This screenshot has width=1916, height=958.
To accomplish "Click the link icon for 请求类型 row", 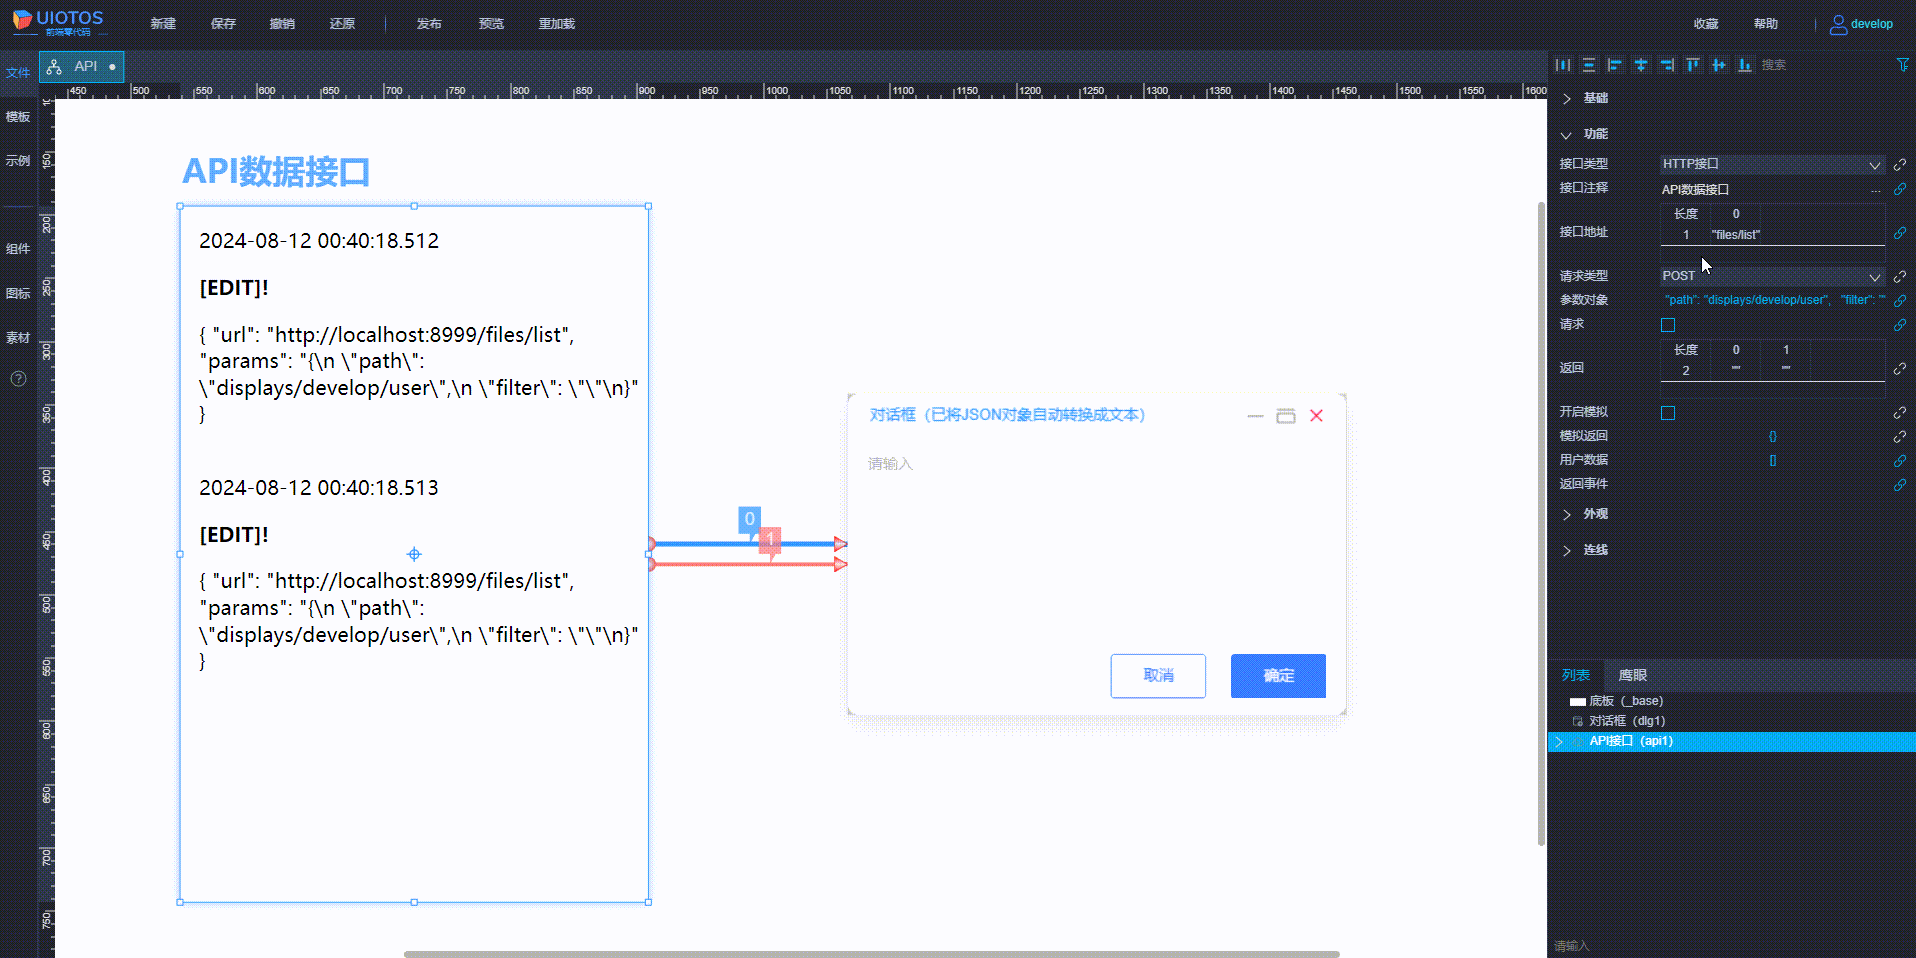I will pyautogui.click(x=1899, y=276).
